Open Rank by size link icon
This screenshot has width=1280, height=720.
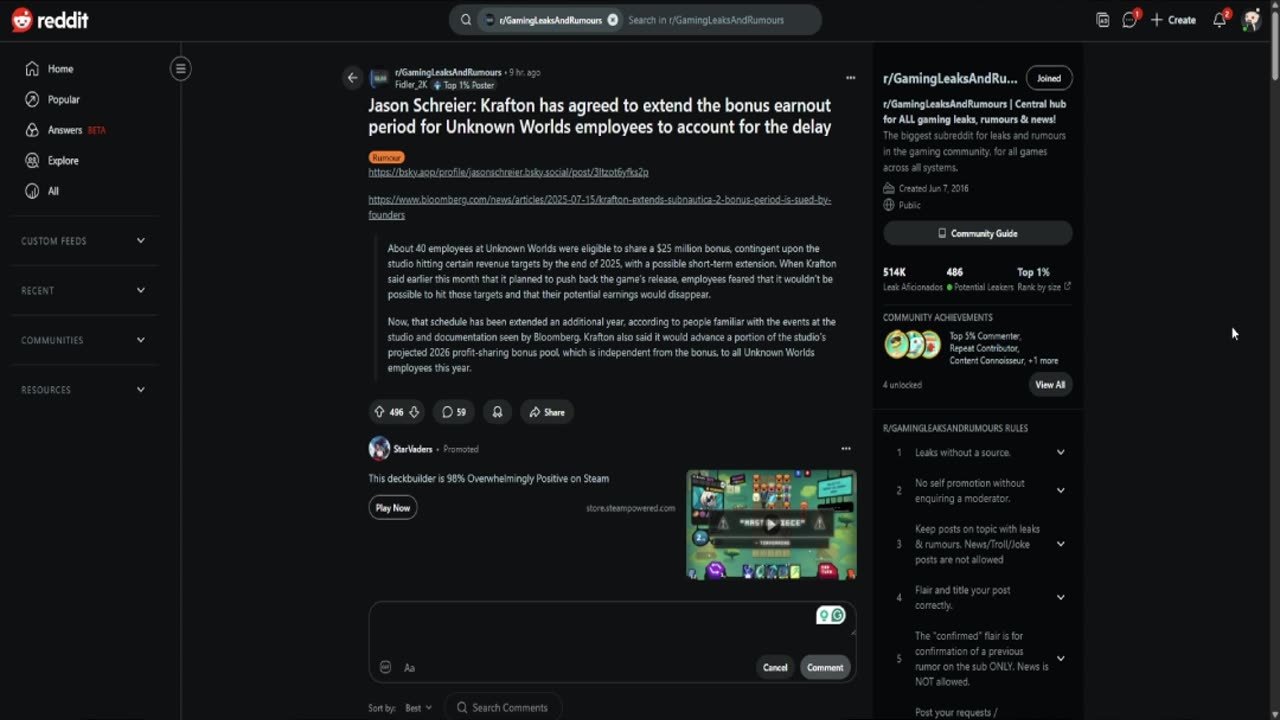1067,287
